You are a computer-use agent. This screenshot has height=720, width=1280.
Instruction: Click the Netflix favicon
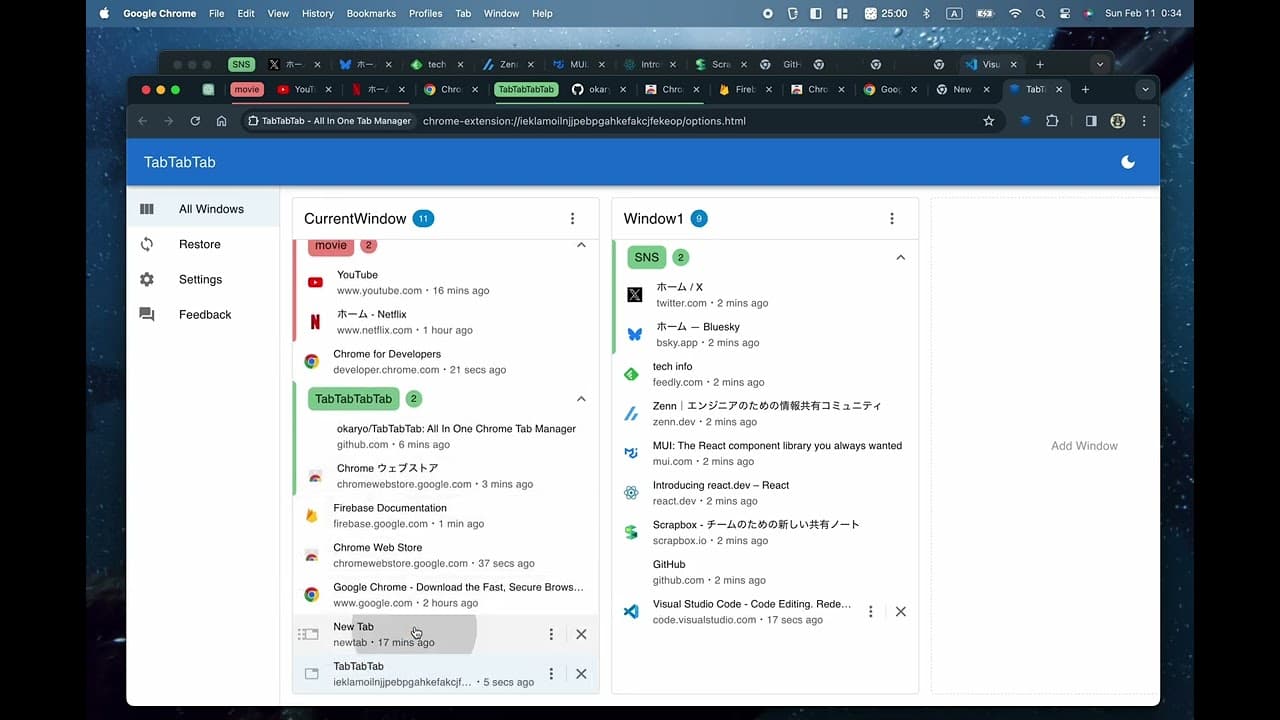pyautogui.click(x=315, y=322)
